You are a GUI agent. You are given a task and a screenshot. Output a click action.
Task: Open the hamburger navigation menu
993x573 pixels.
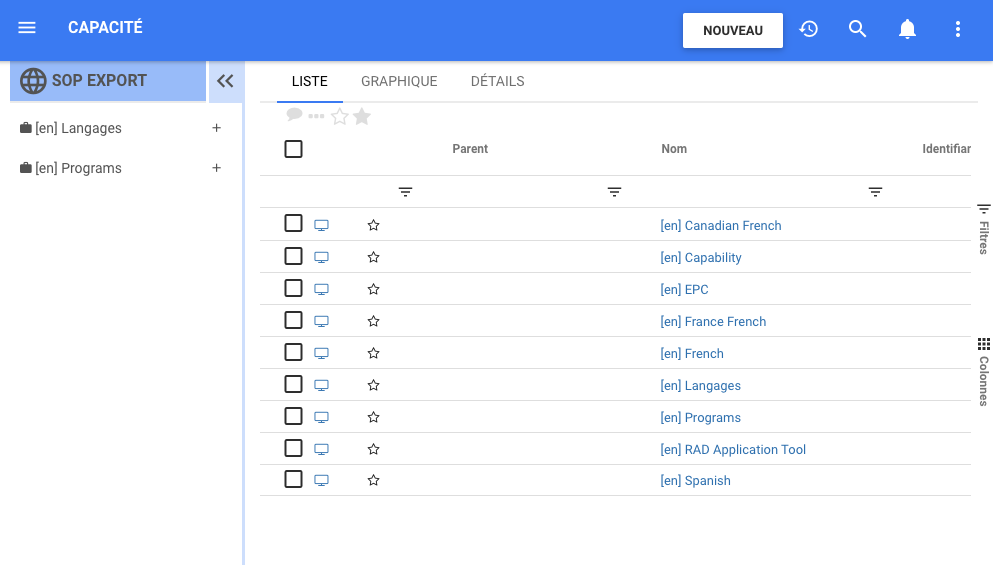(x=27, y=28)
